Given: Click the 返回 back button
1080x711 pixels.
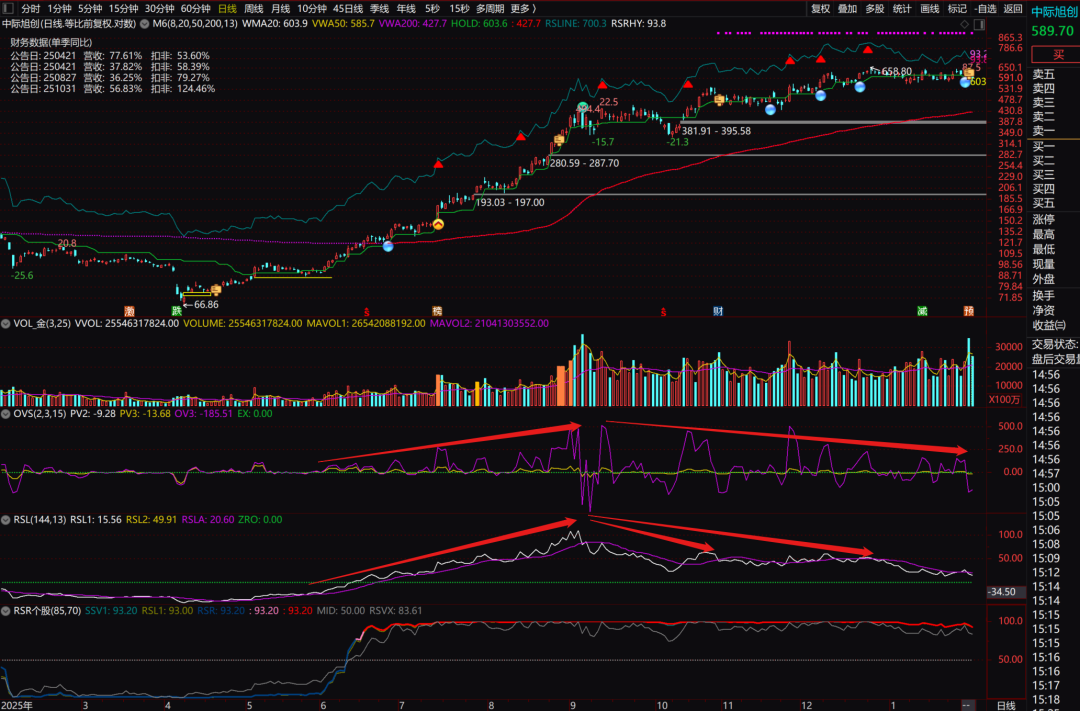Looking at the screenshot, I should tap(1013, 9).
